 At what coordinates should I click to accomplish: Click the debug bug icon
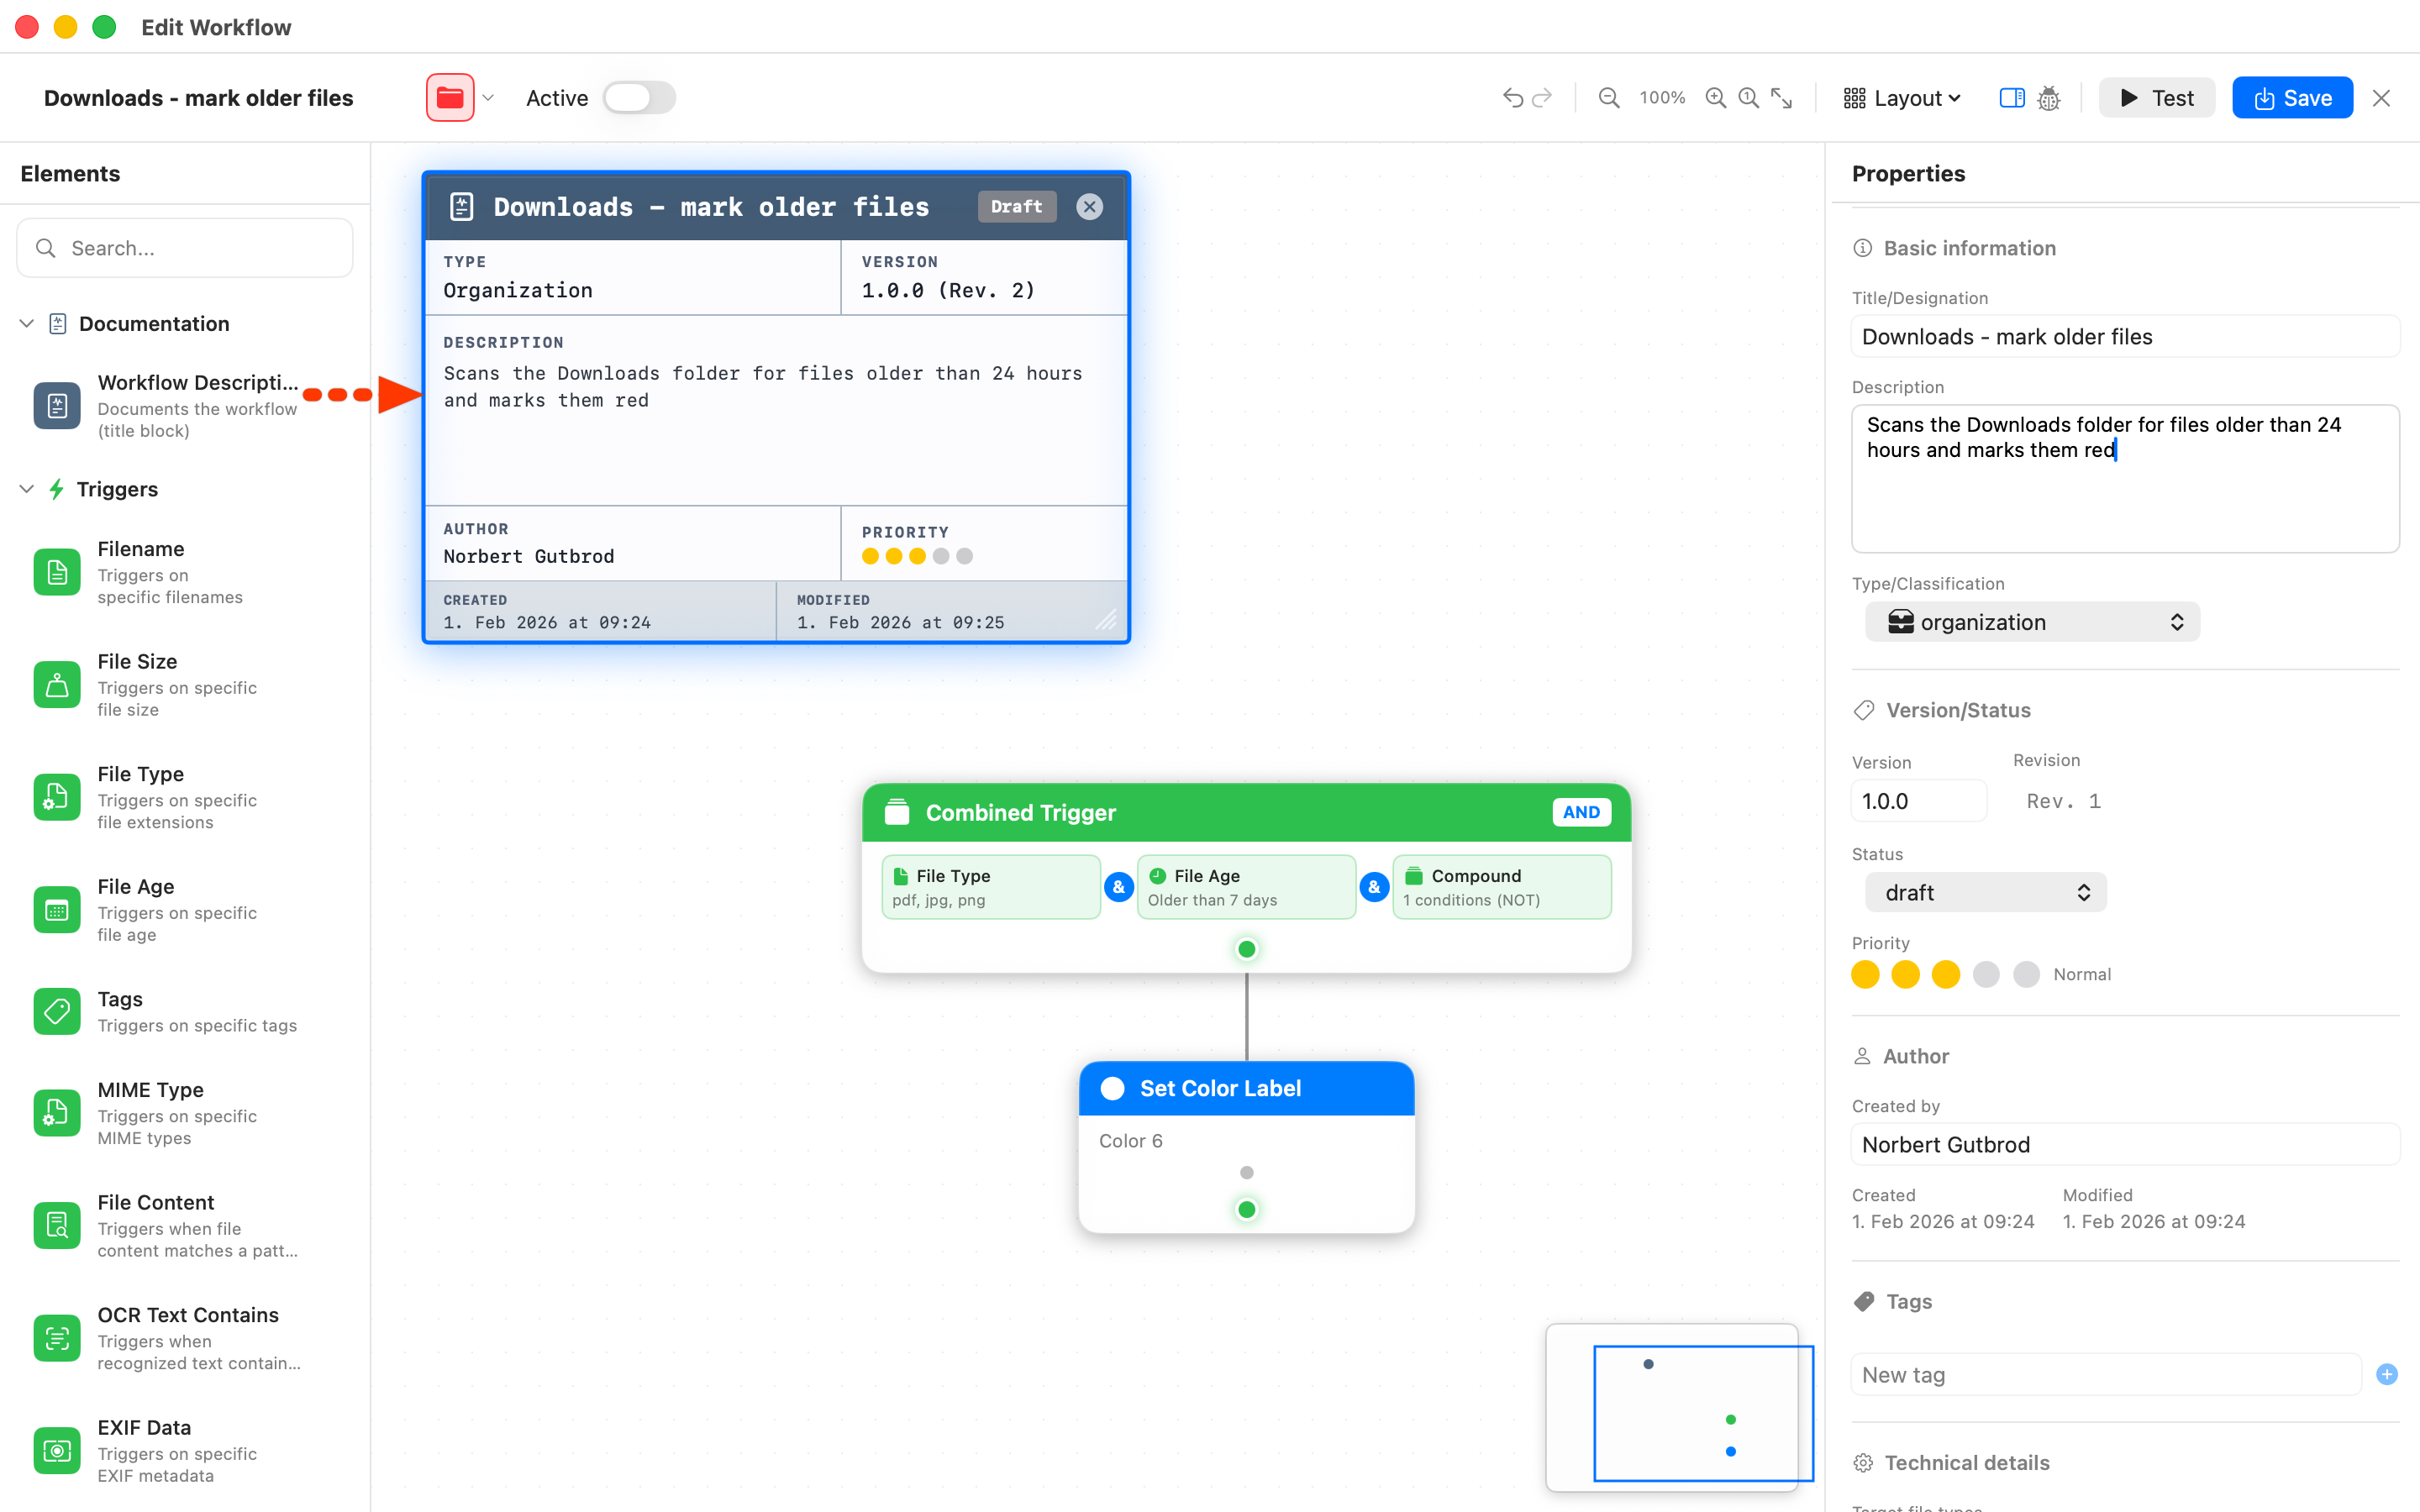[2049, 98]
